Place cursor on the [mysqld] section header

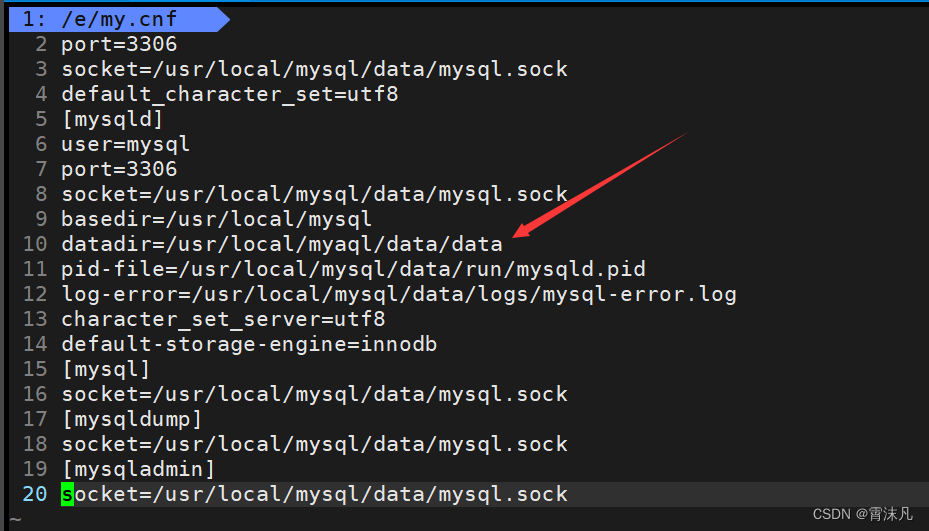(111, 119)
